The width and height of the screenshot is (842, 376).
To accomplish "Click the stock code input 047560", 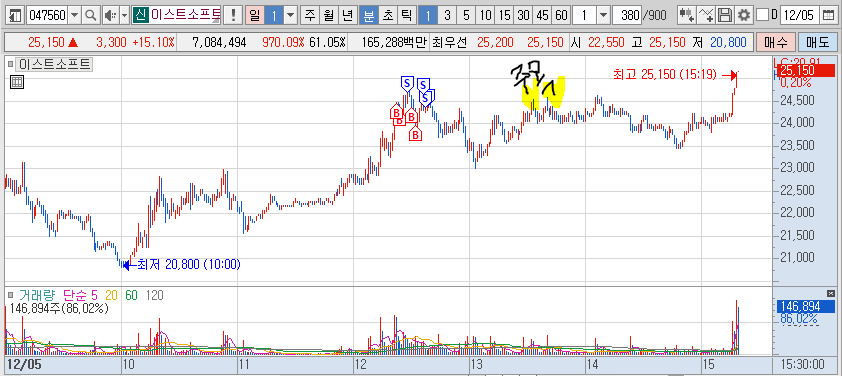I will point(47,15).
